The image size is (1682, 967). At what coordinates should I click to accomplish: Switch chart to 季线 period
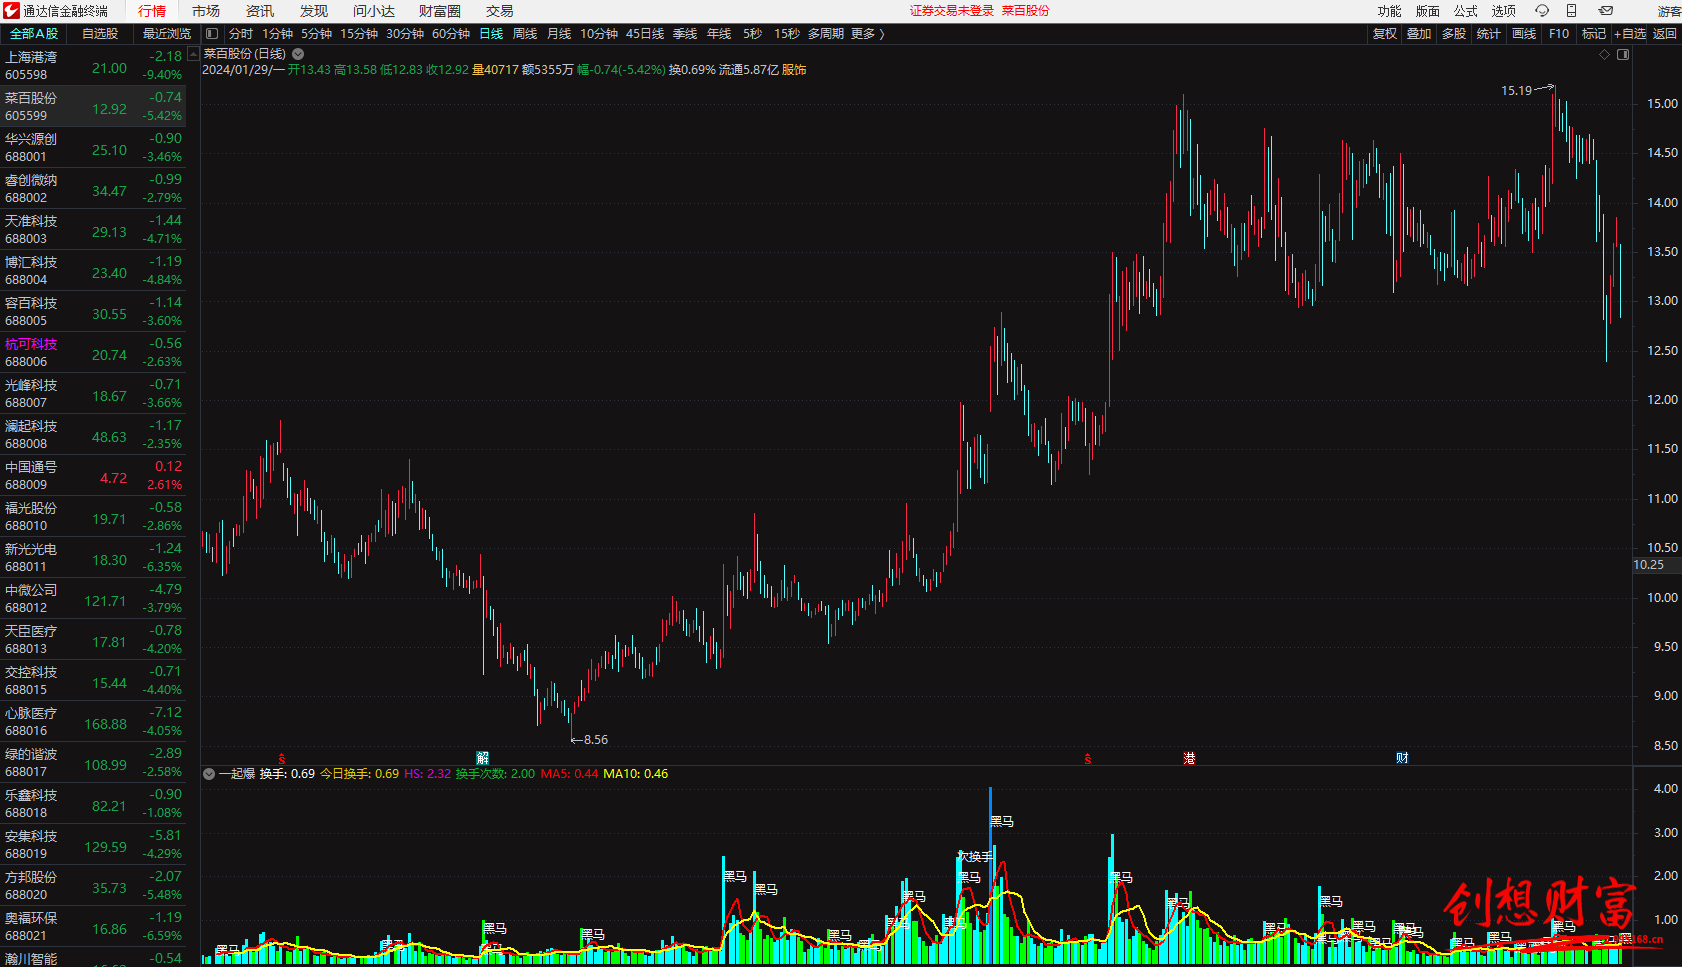pyautogui.click(x=685, y=34)
